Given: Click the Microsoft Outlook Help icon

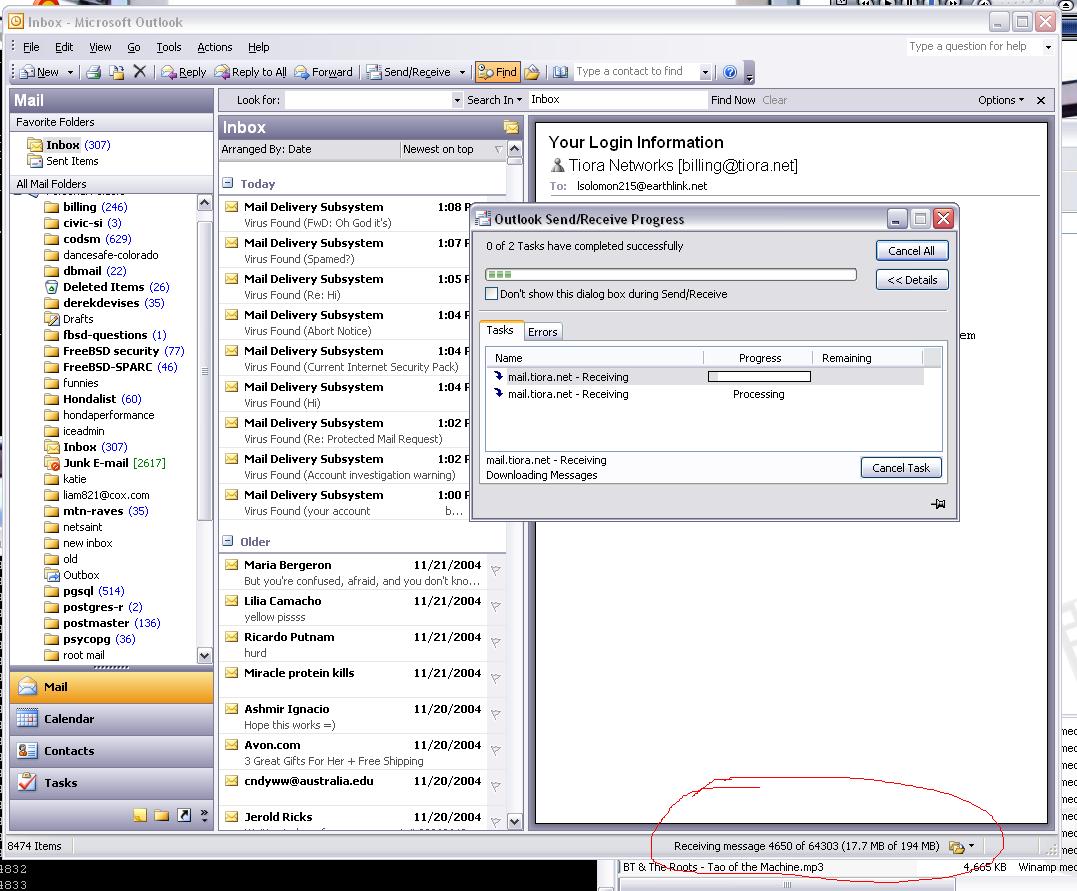Looking at the screenshot, I should 730,72.
